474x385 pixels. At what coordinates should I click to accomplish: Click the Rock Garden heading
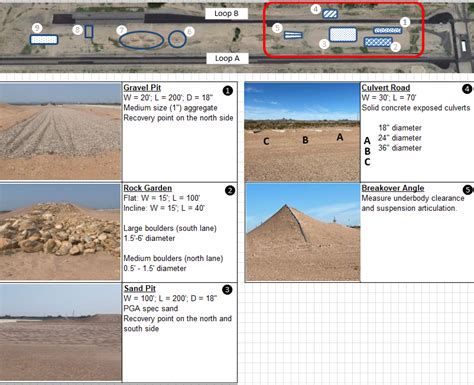(148, 188)
